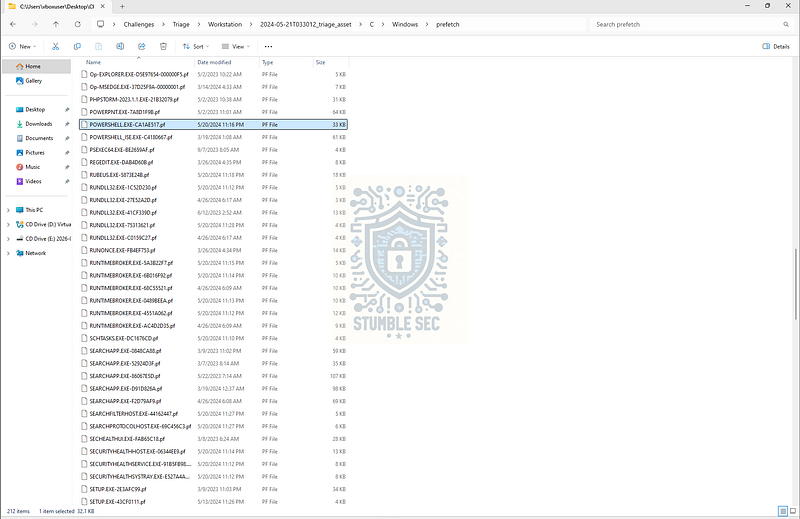Open Pictures quick access folder
Screen dimensions: 800x519
37,153
